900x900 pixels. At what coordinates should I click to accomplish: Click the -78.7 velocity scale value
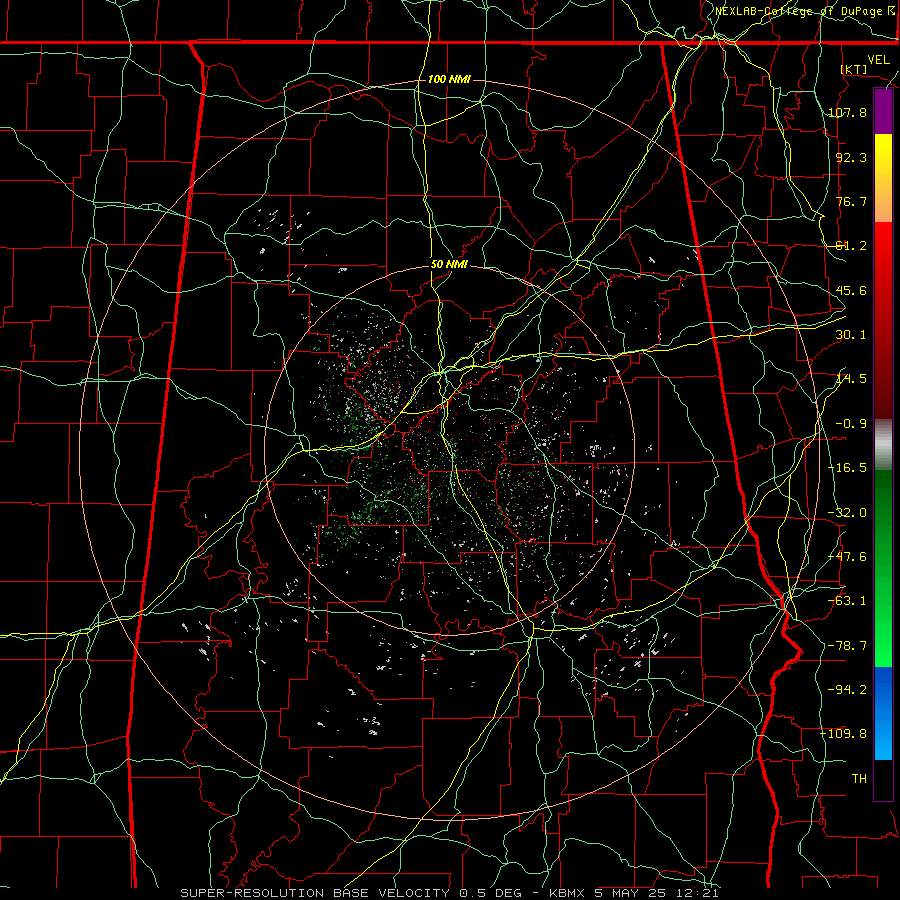tap(847, 646)
